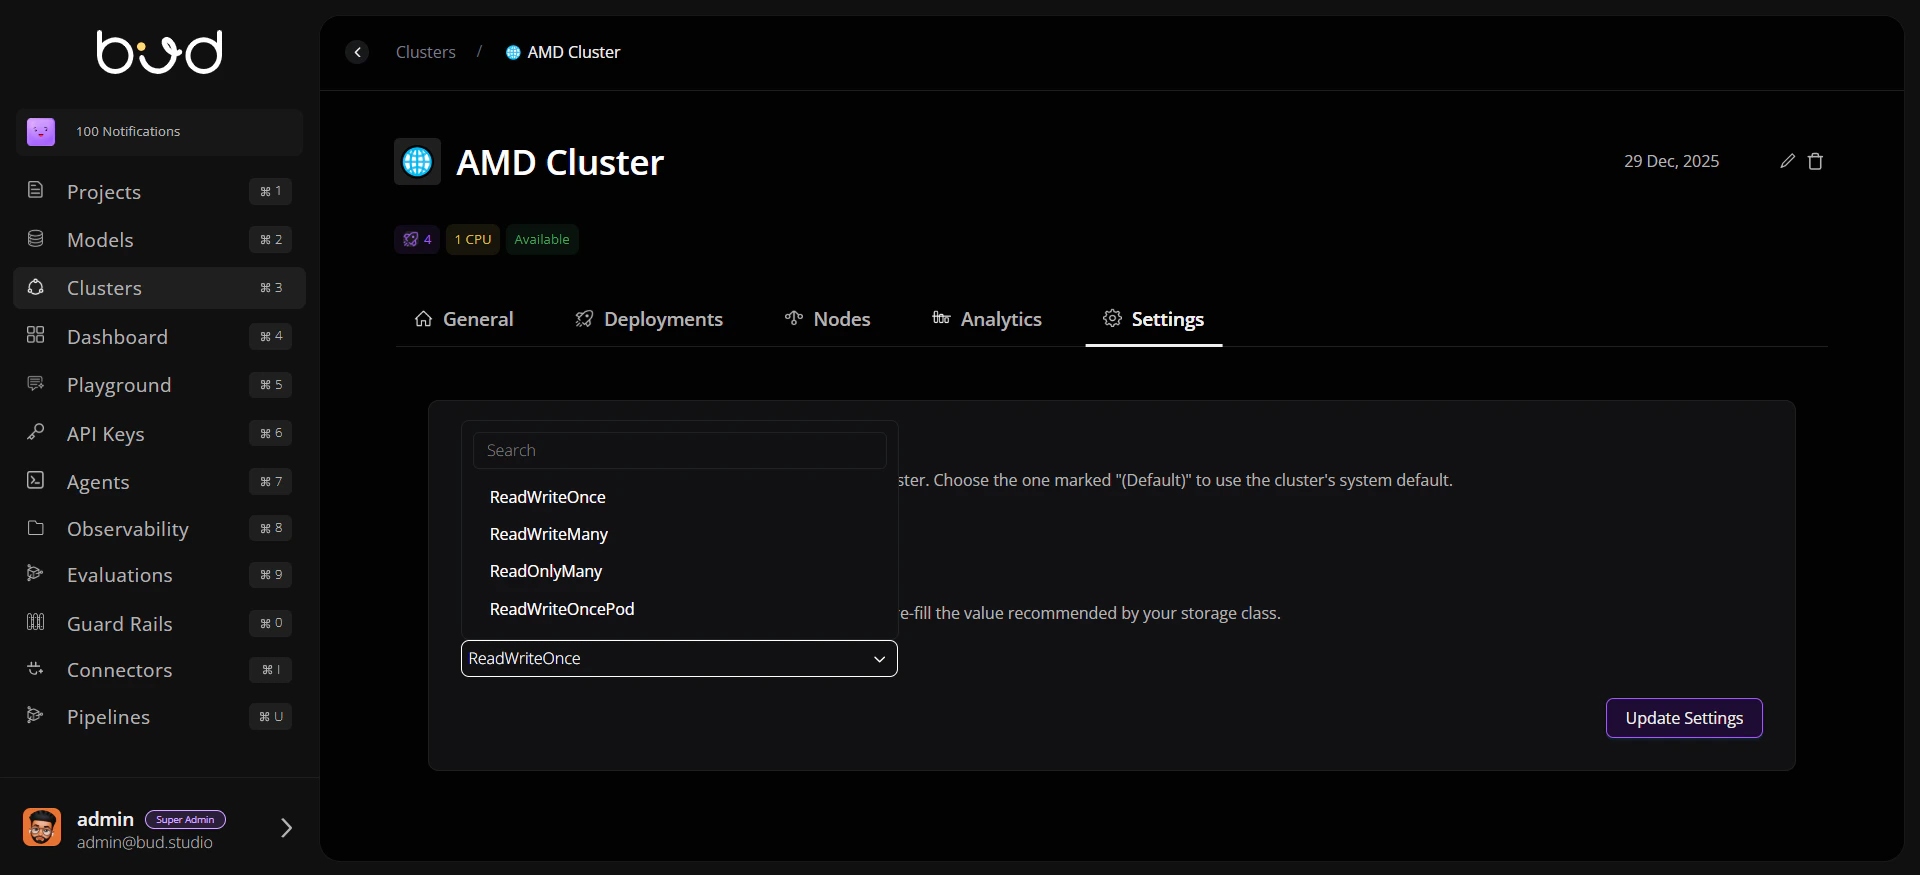Choose ReadOnlyMany option
Image resolution: width=1920 pixels, height=875 pixels.
click(680, 571)
